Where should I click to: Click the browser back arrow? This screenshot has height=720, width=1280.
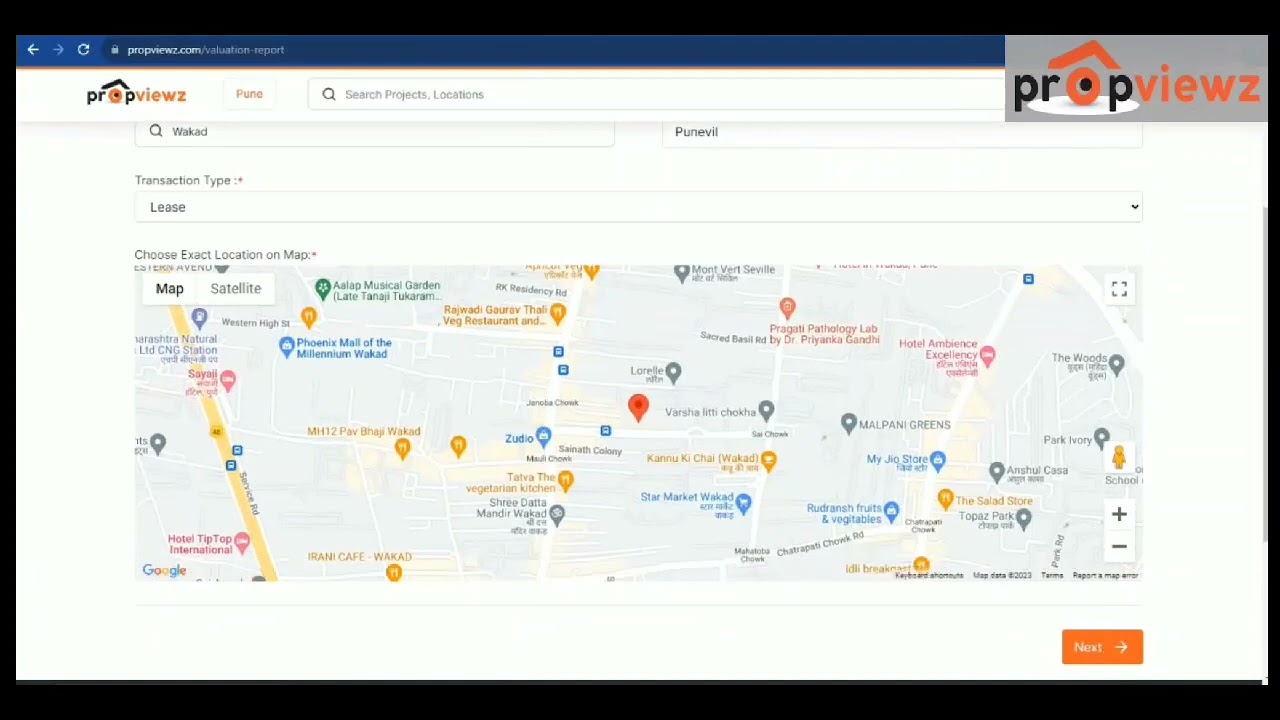click(x=33, y=49)
